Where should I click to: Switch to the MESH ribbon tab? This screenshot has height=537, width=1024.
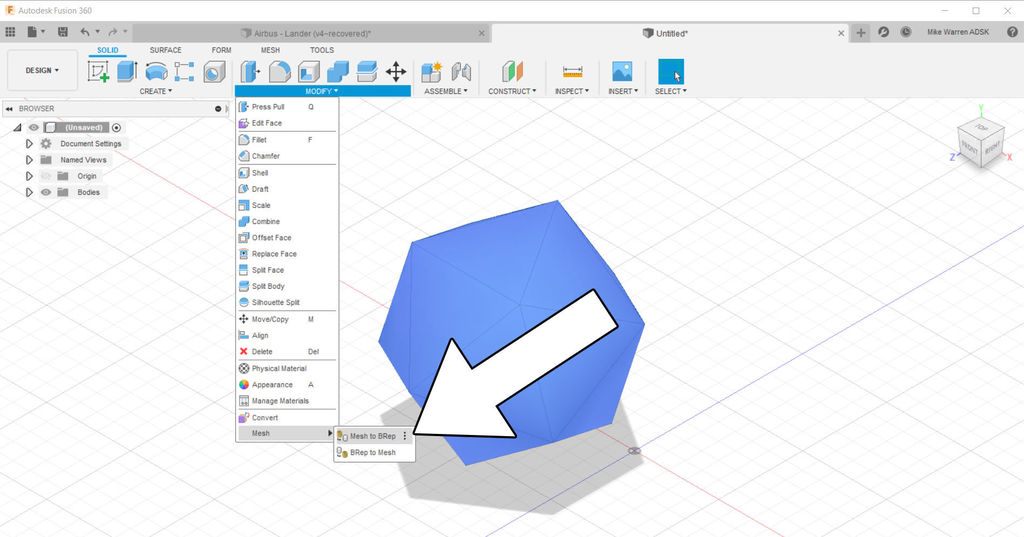point(270,50)
